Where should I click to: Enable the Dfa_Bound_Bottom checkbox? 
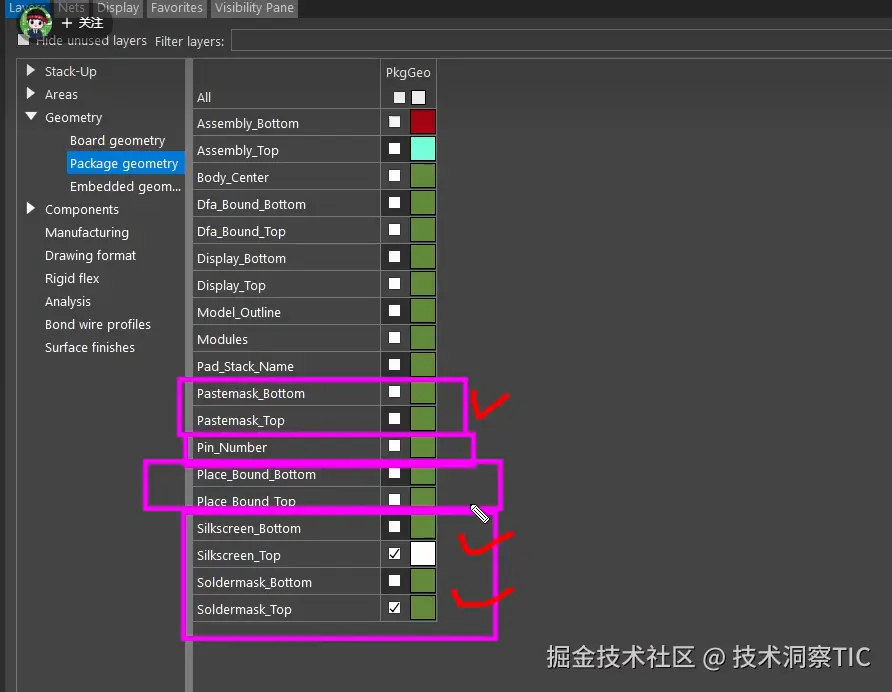coord(394,203)
